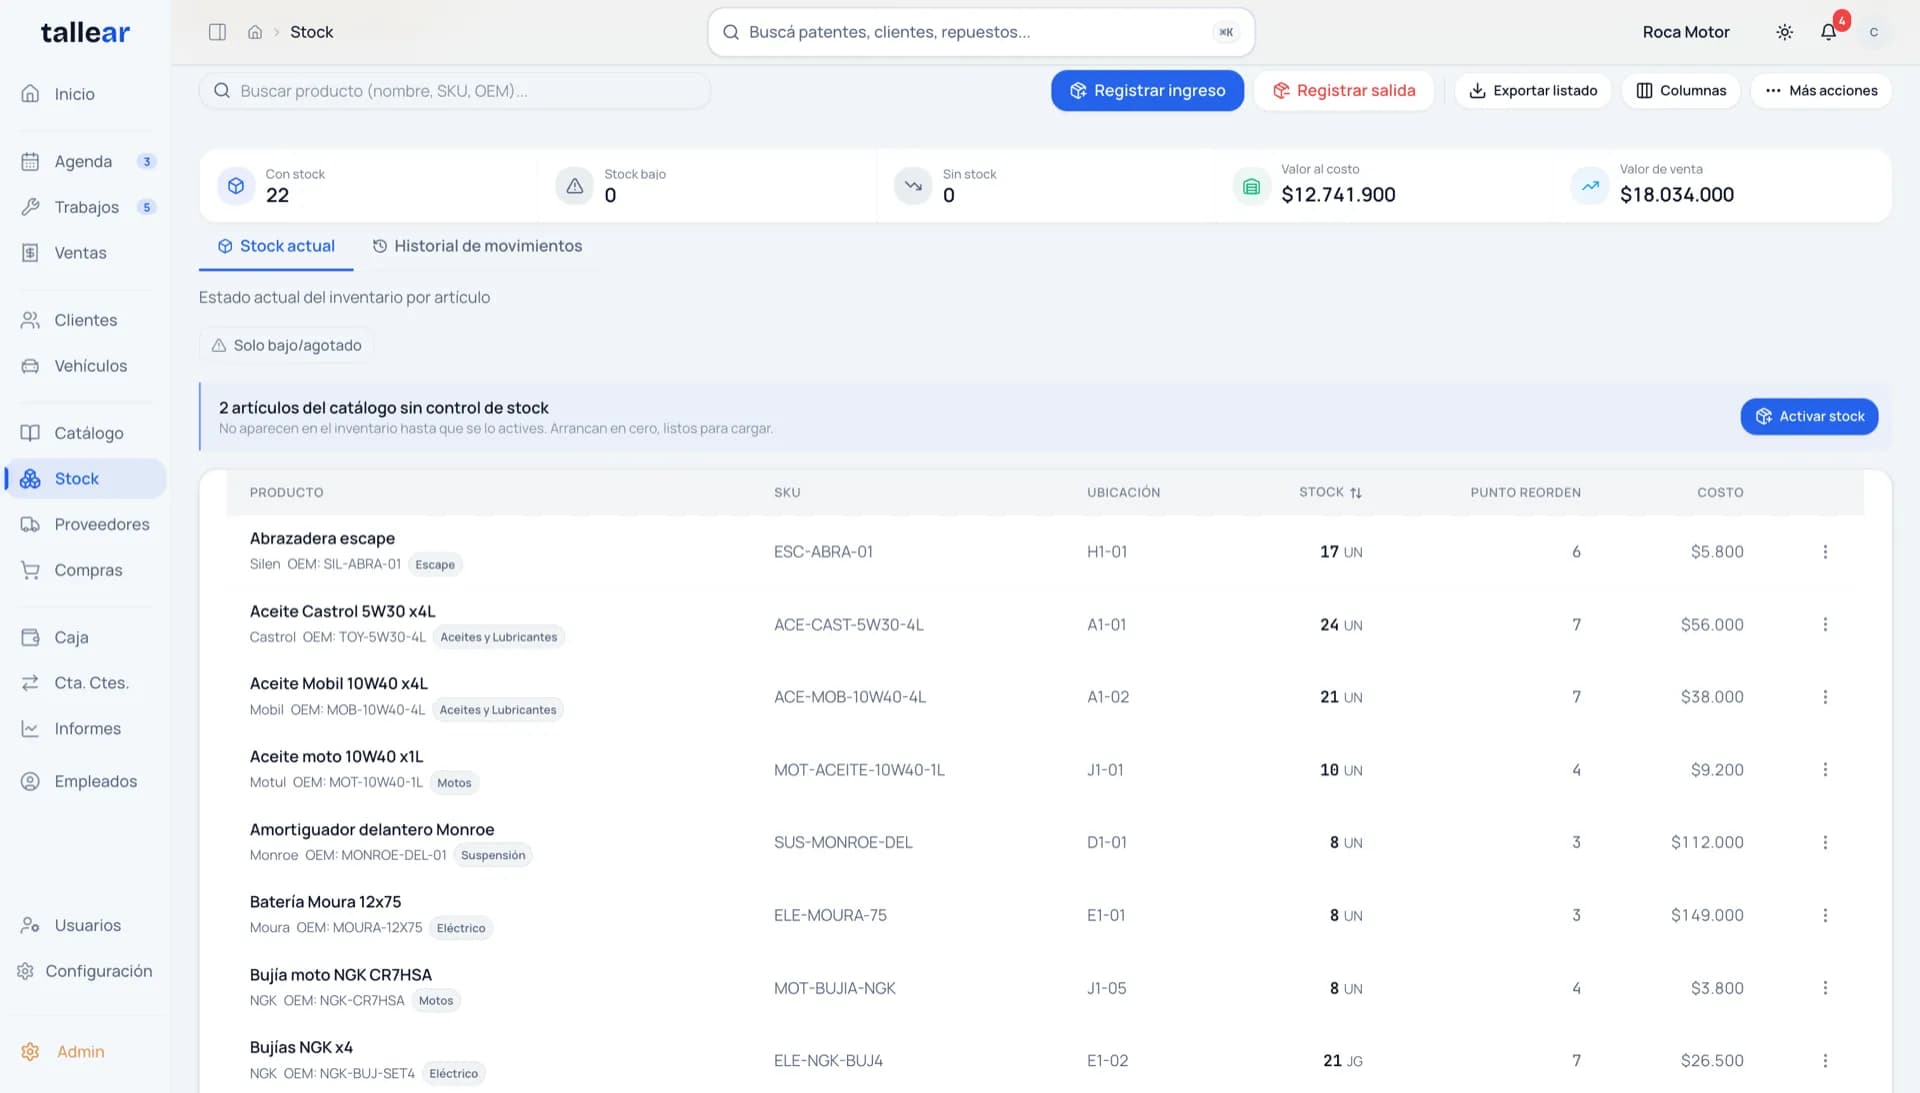Image resolution: width=1920 pixels, height=1093 pixels.
Task: Switch theme with the sun icon
Action: coord(1784,32)
